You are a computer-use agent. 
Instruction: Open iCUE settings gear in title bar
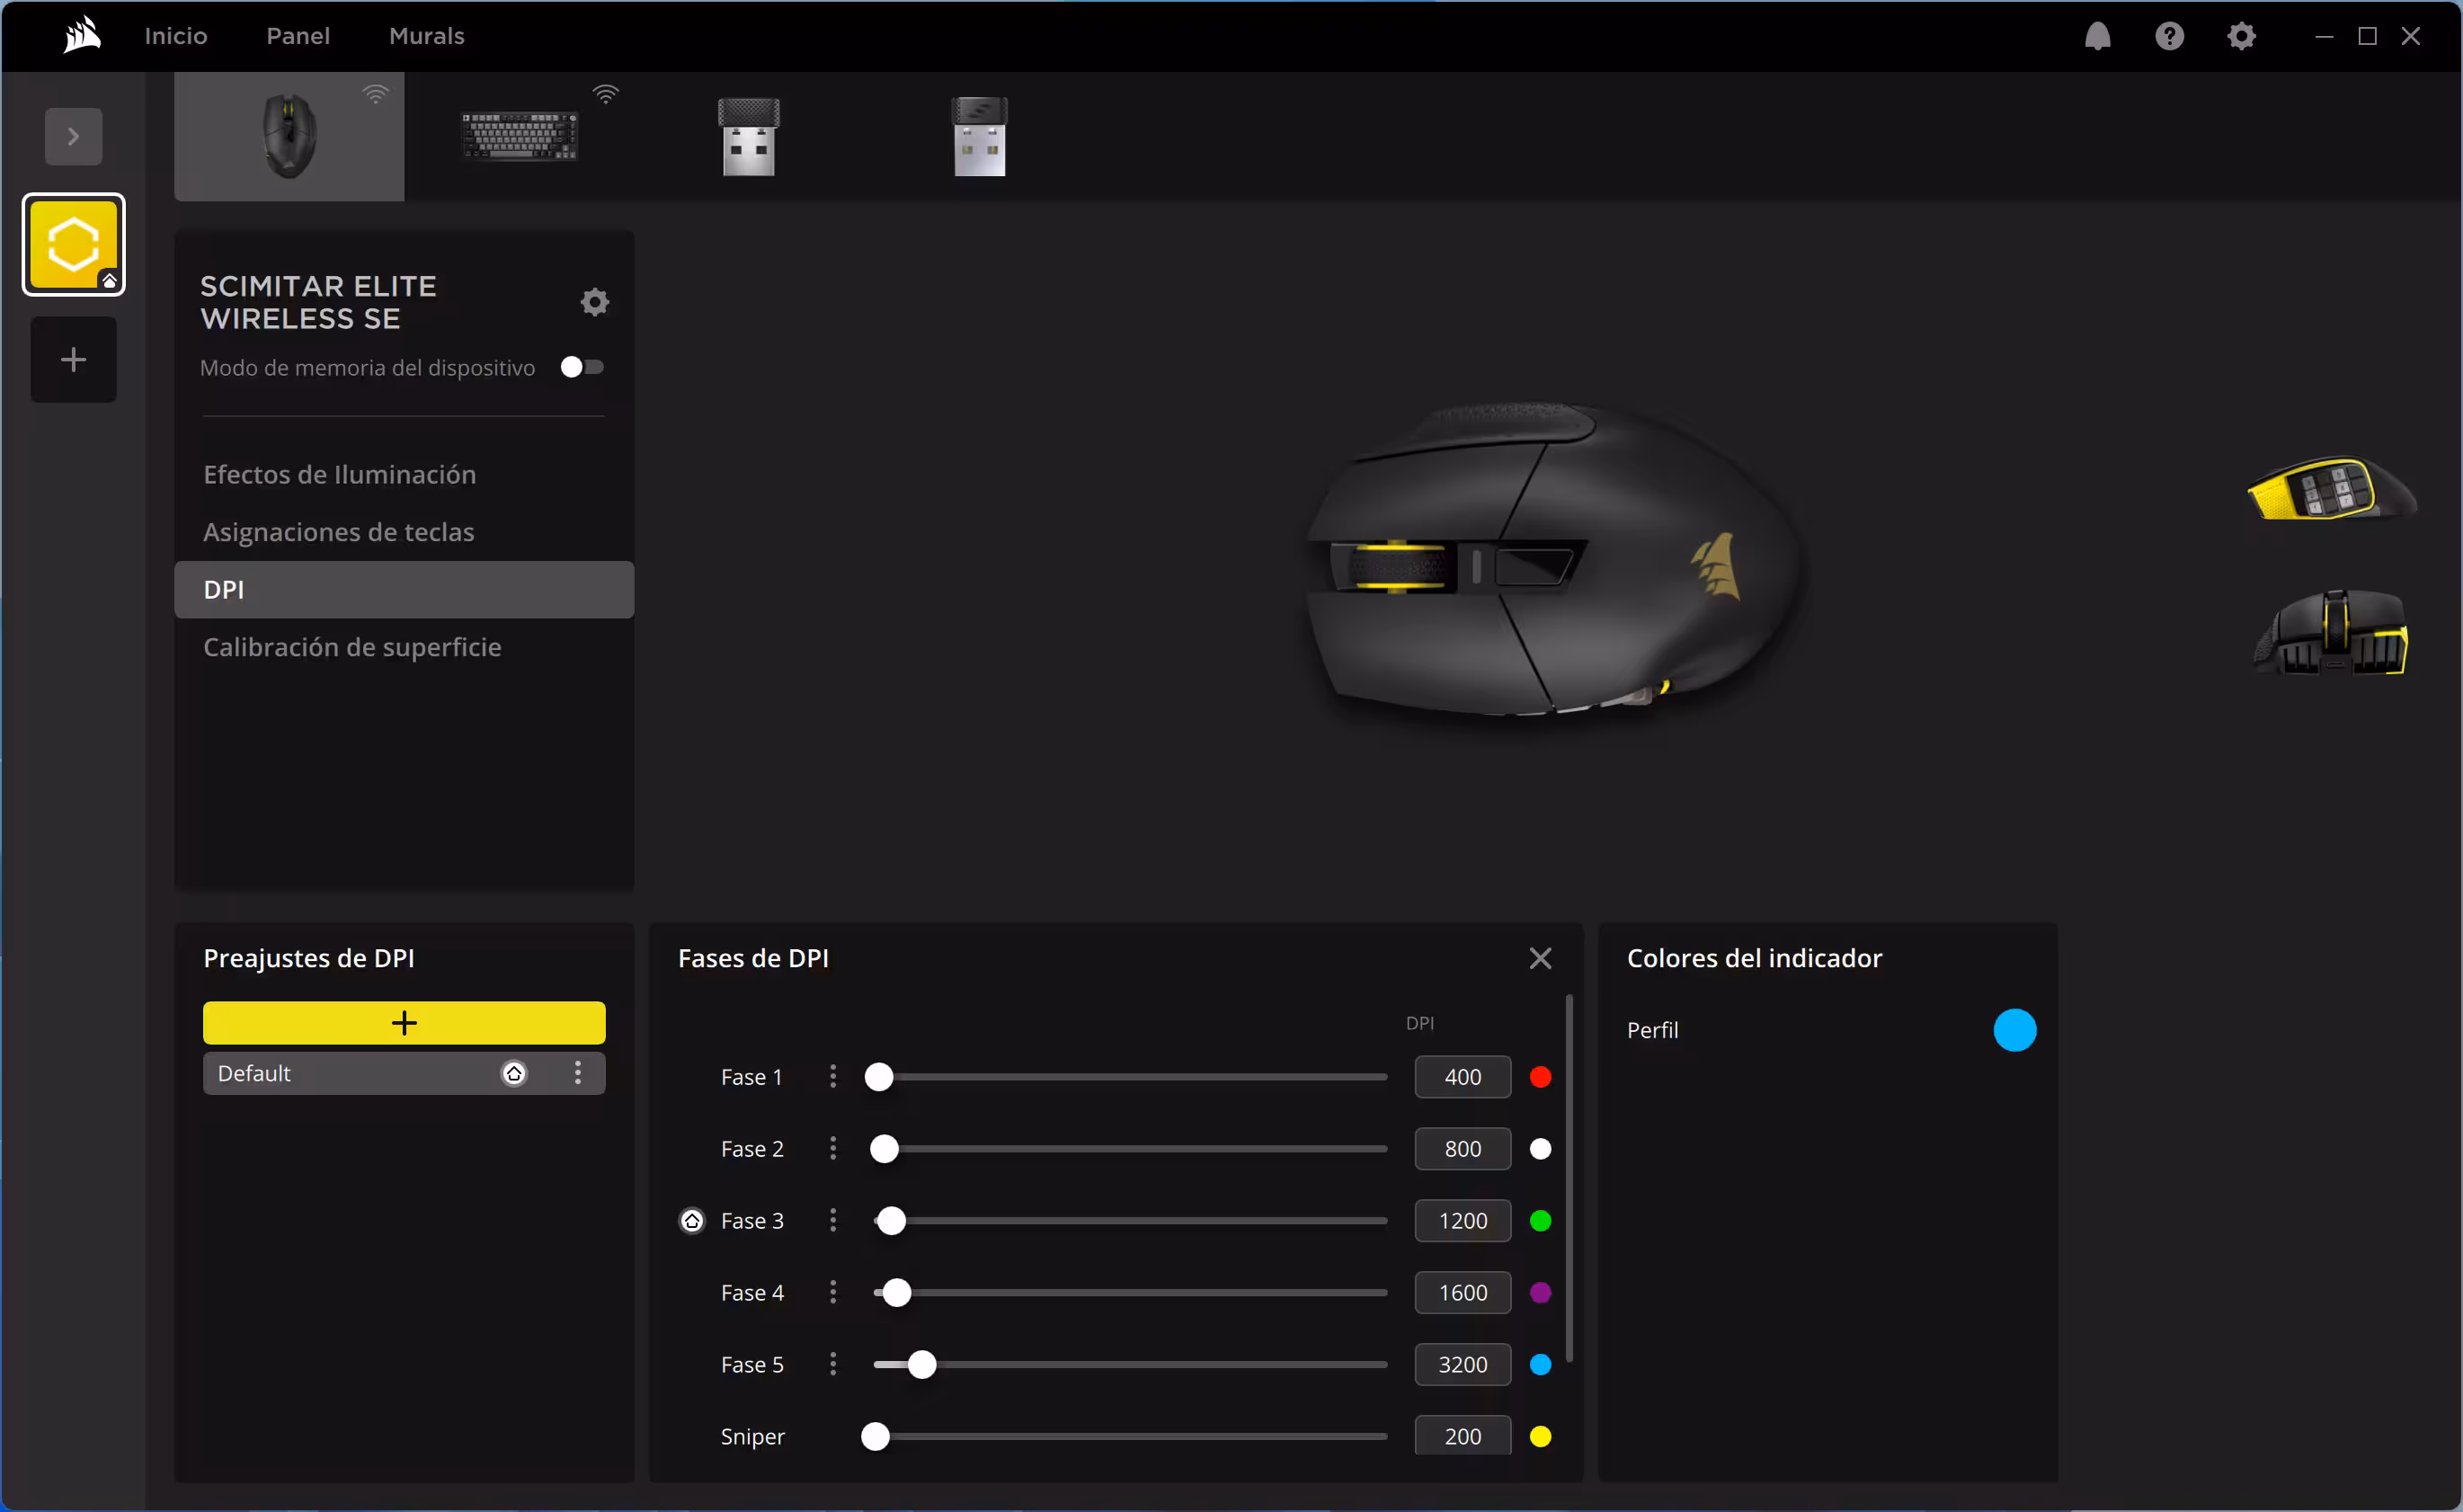[2241, 36]
